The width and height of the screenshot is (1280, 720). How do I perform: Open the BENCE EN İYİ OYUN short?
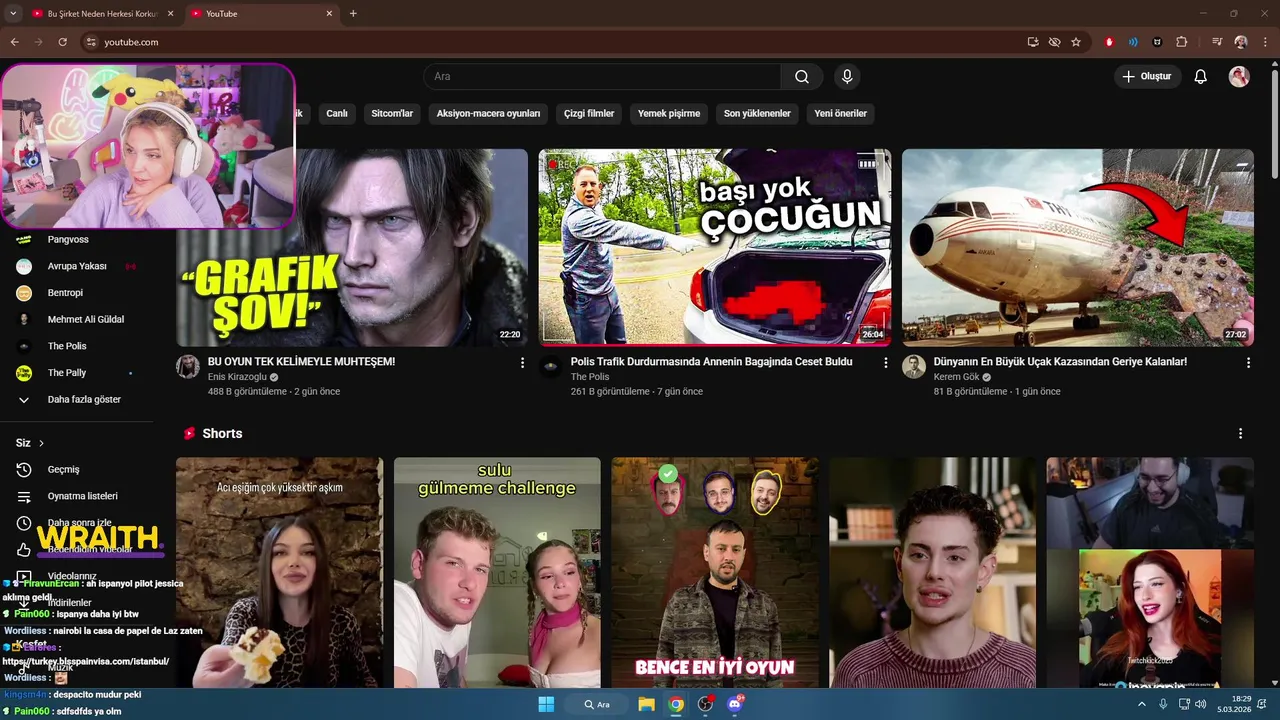point(715,573)
